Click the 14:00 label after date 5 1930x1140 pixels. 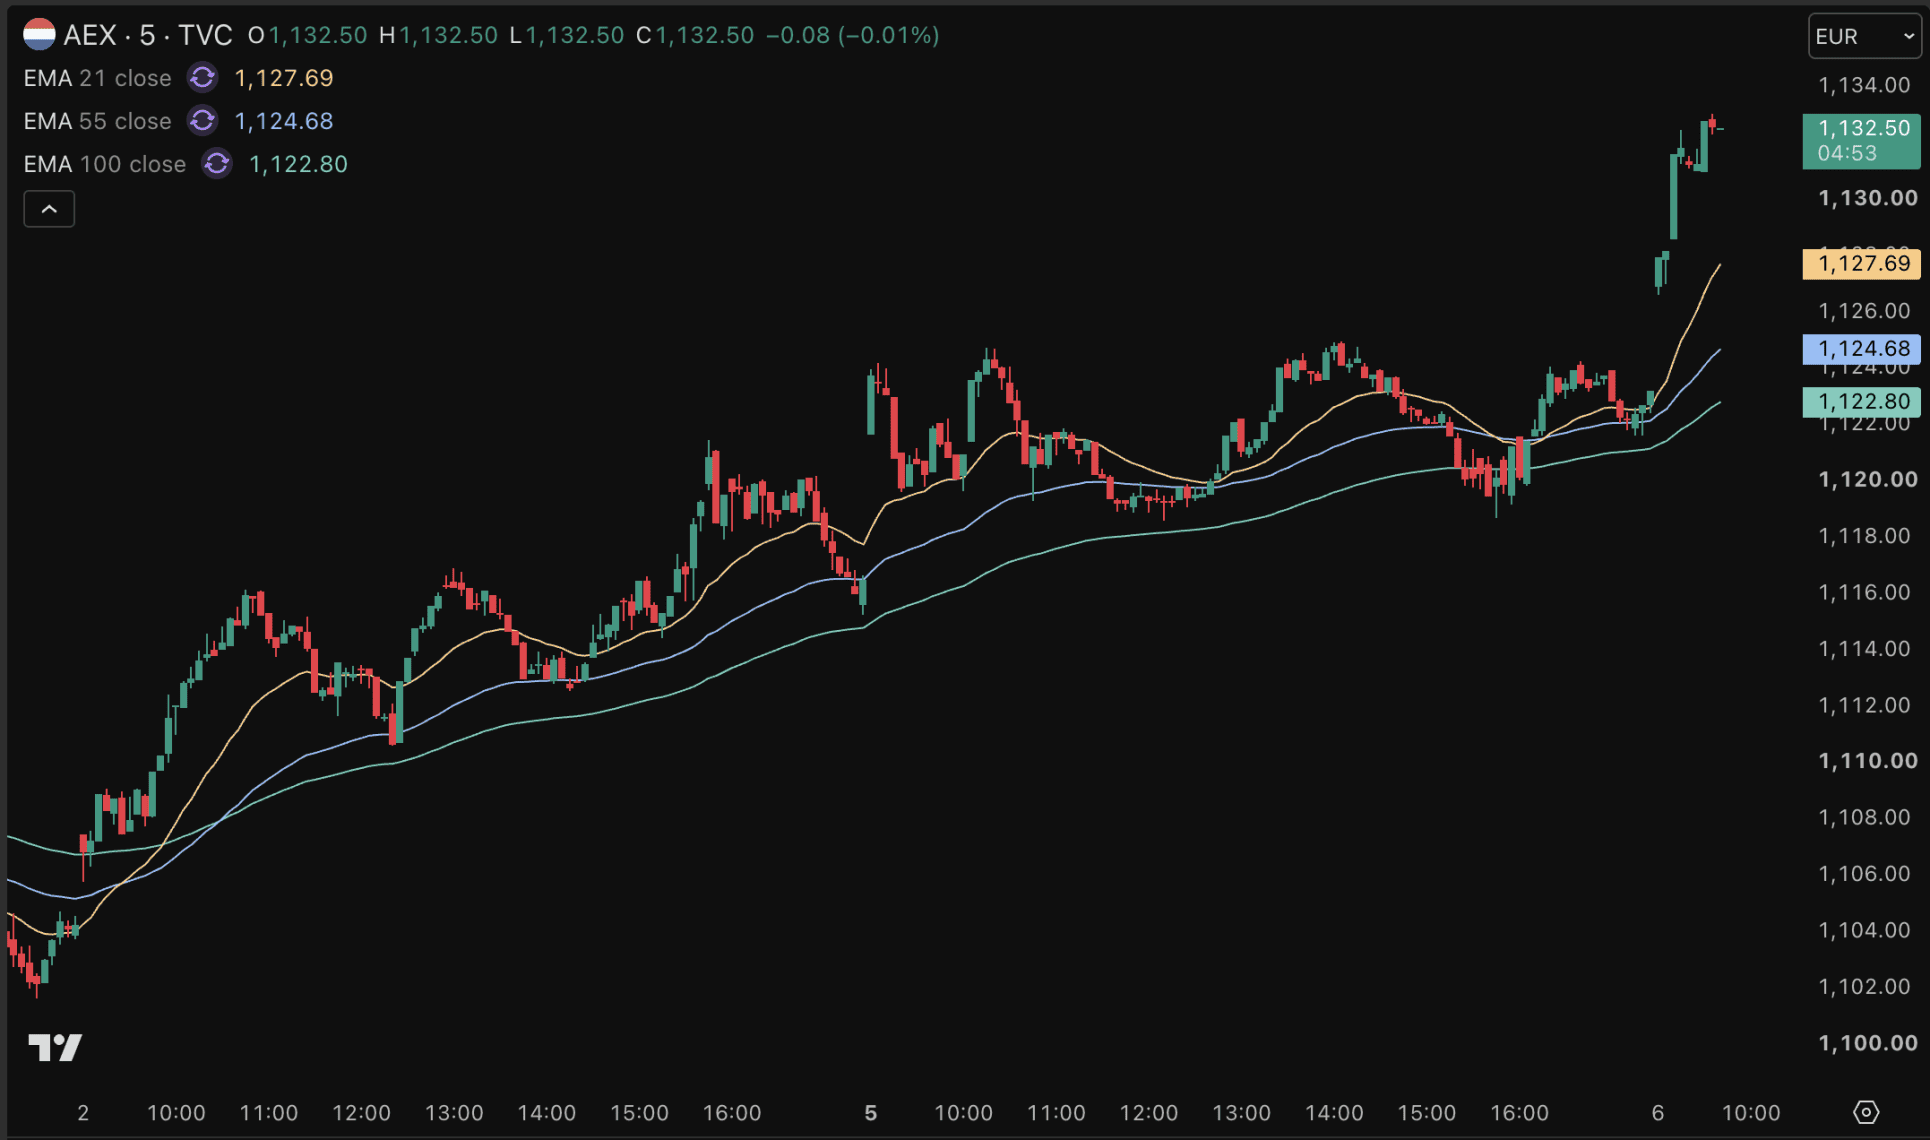coord(1334,1113)
